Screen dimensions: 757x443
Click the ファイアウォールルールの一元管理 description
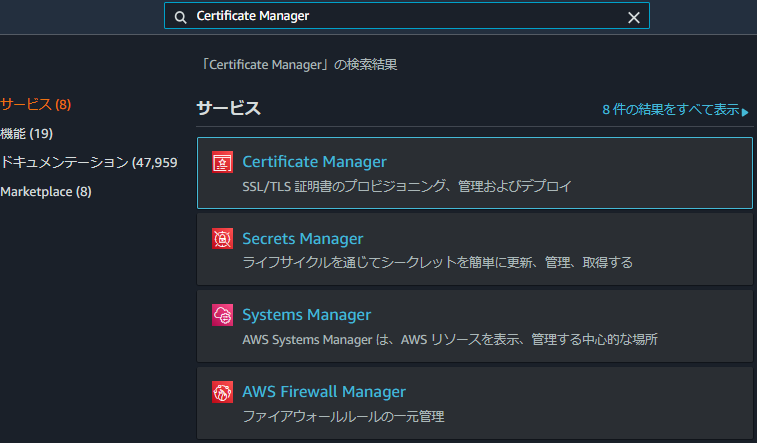coord(343,416)
